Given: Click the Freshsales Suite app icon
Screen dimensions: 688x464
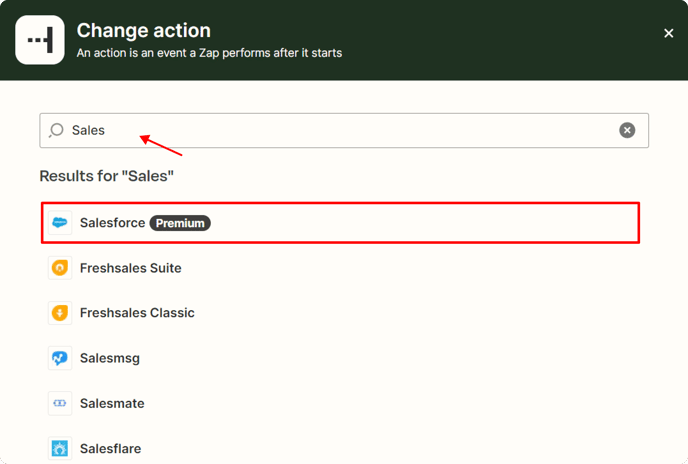Looking at the screenshot, I should click(x=60, y=268).
